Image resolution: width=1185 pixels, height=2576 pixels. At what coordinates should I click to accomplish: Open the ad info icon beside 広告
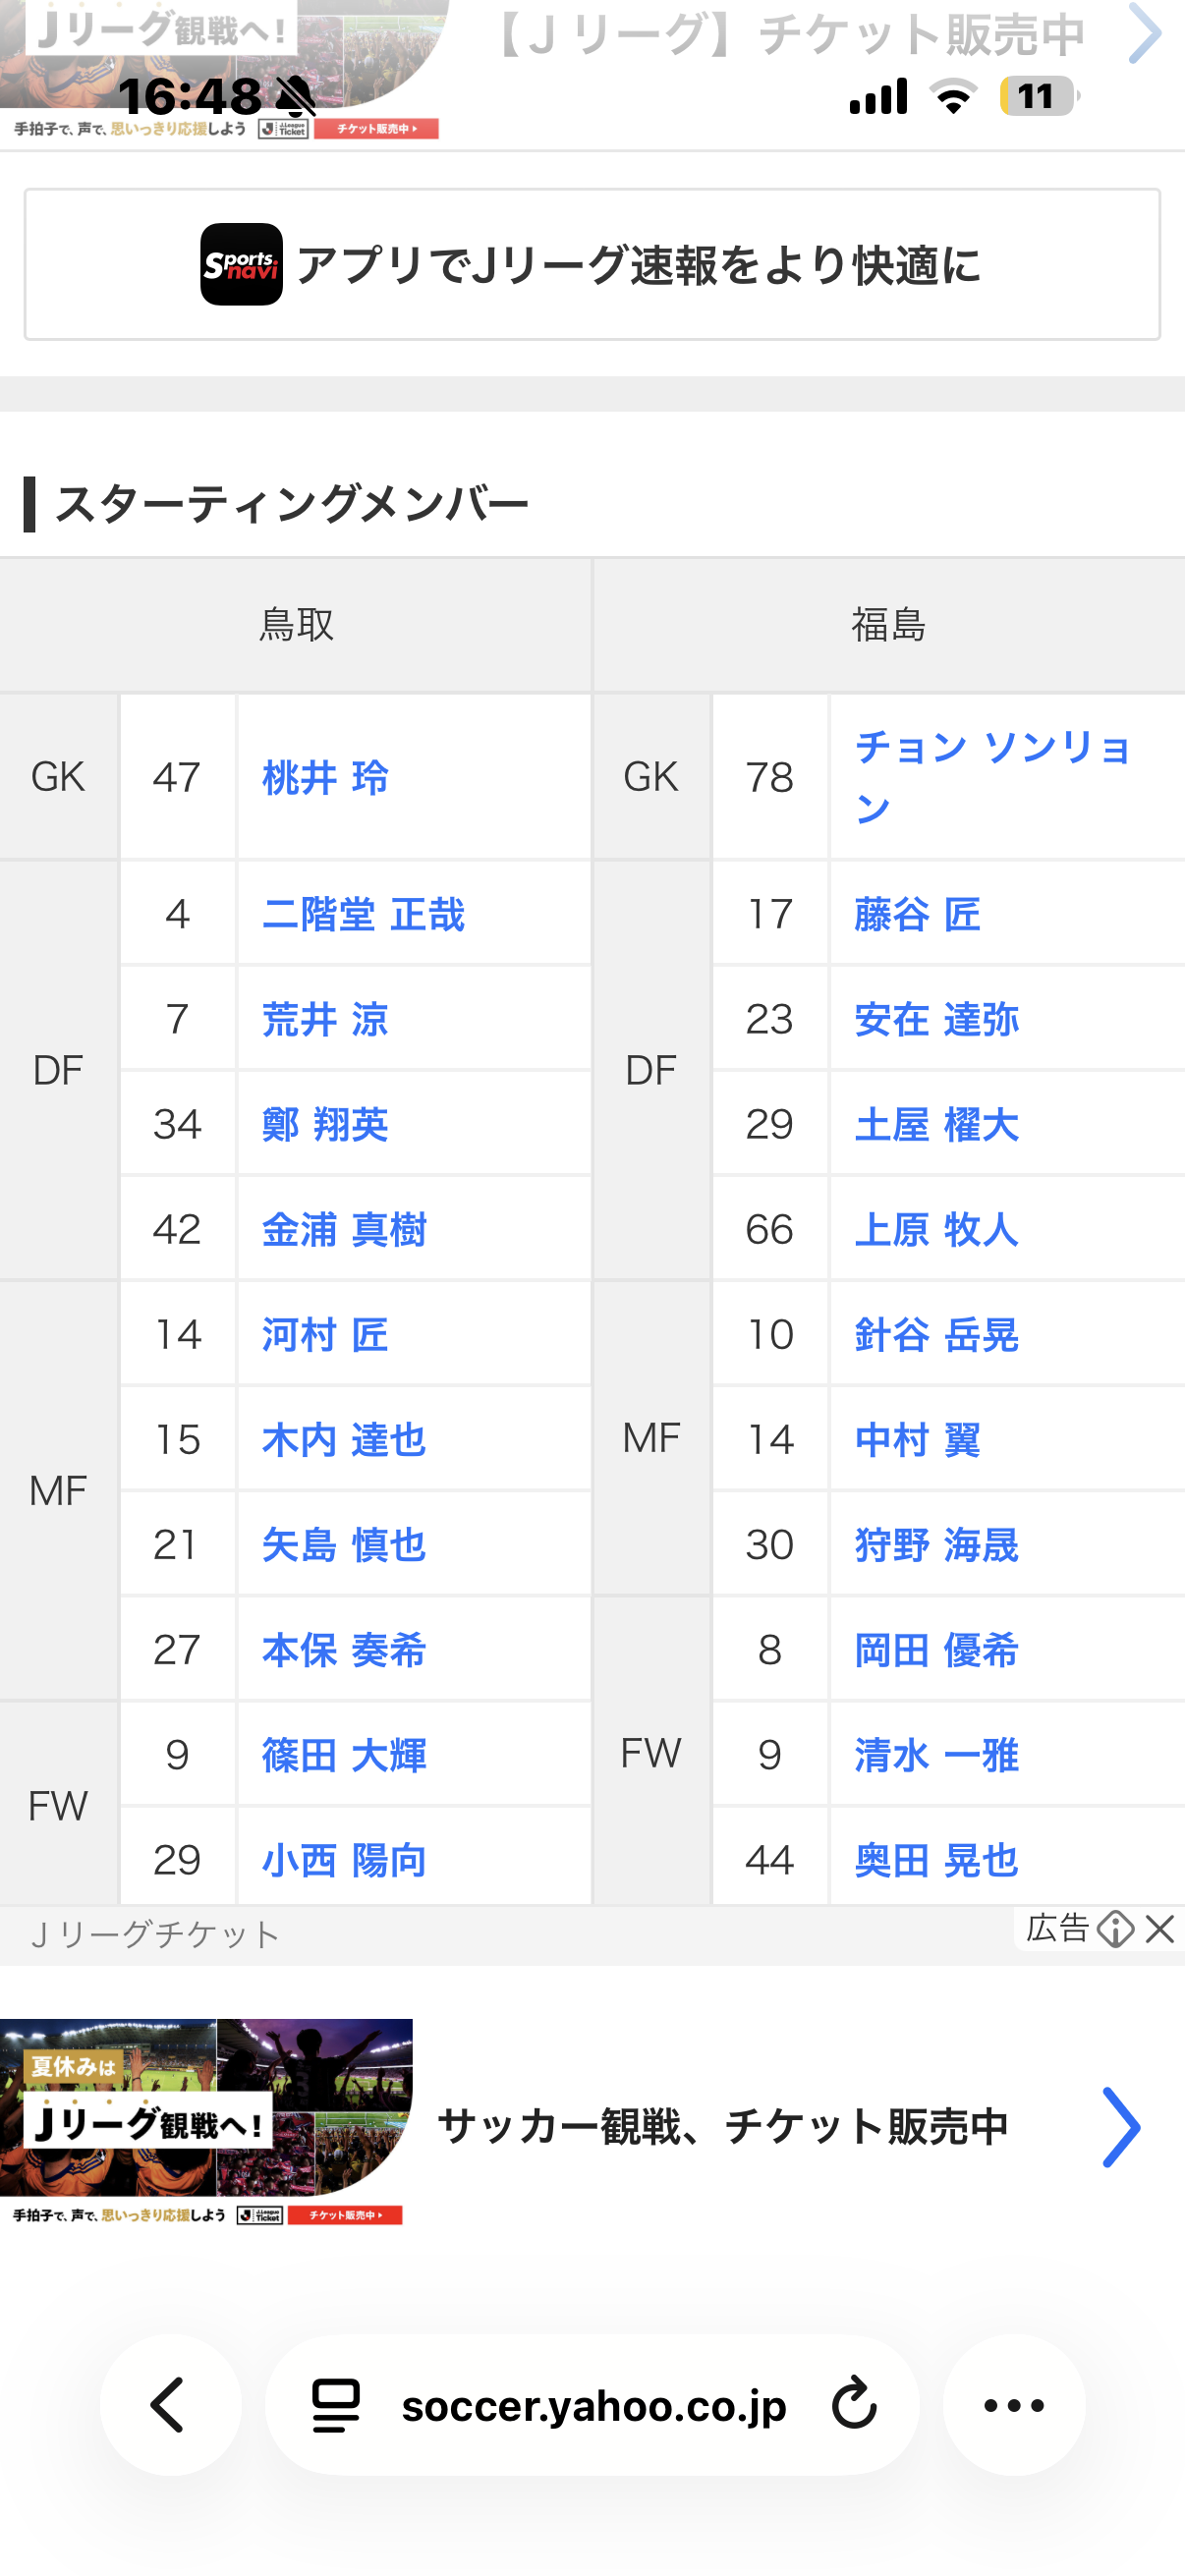point(1115,1929)
